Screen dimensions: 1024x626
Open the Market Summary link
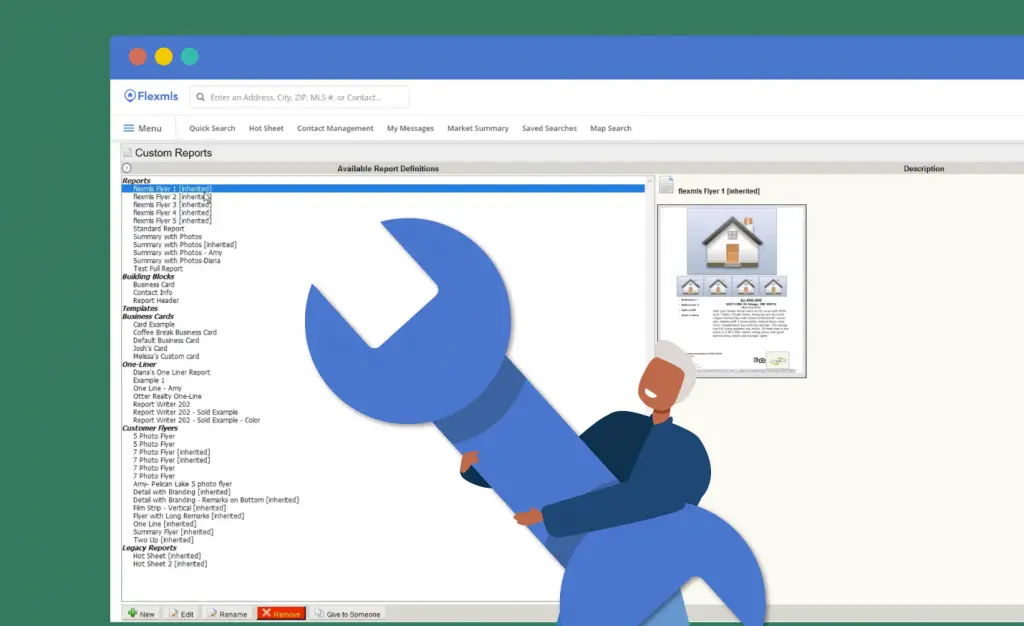tap(478, 129)
